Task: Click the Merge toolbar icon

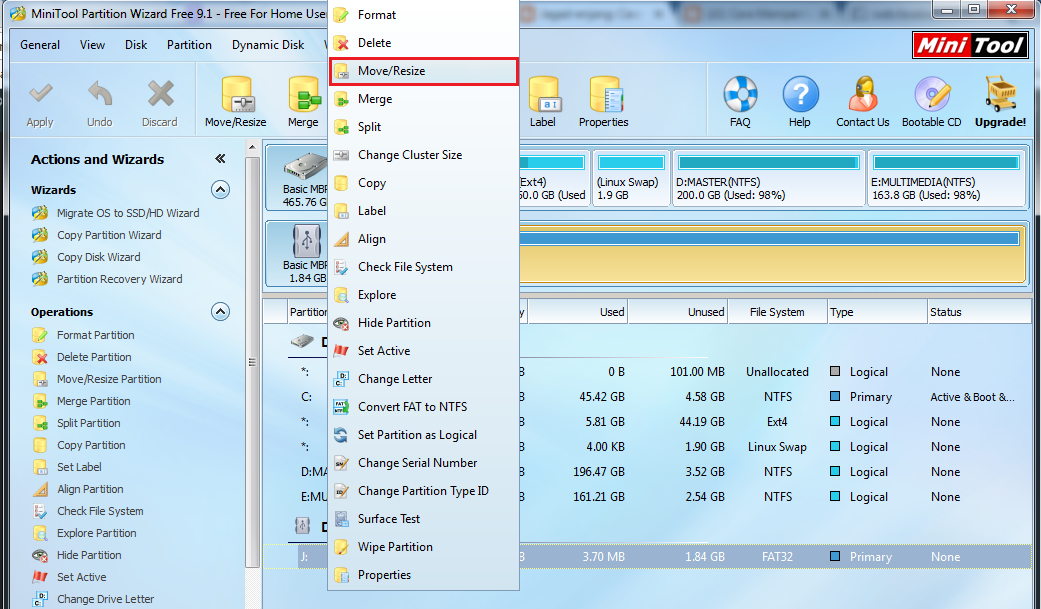Action: click(x=303, y=95)
